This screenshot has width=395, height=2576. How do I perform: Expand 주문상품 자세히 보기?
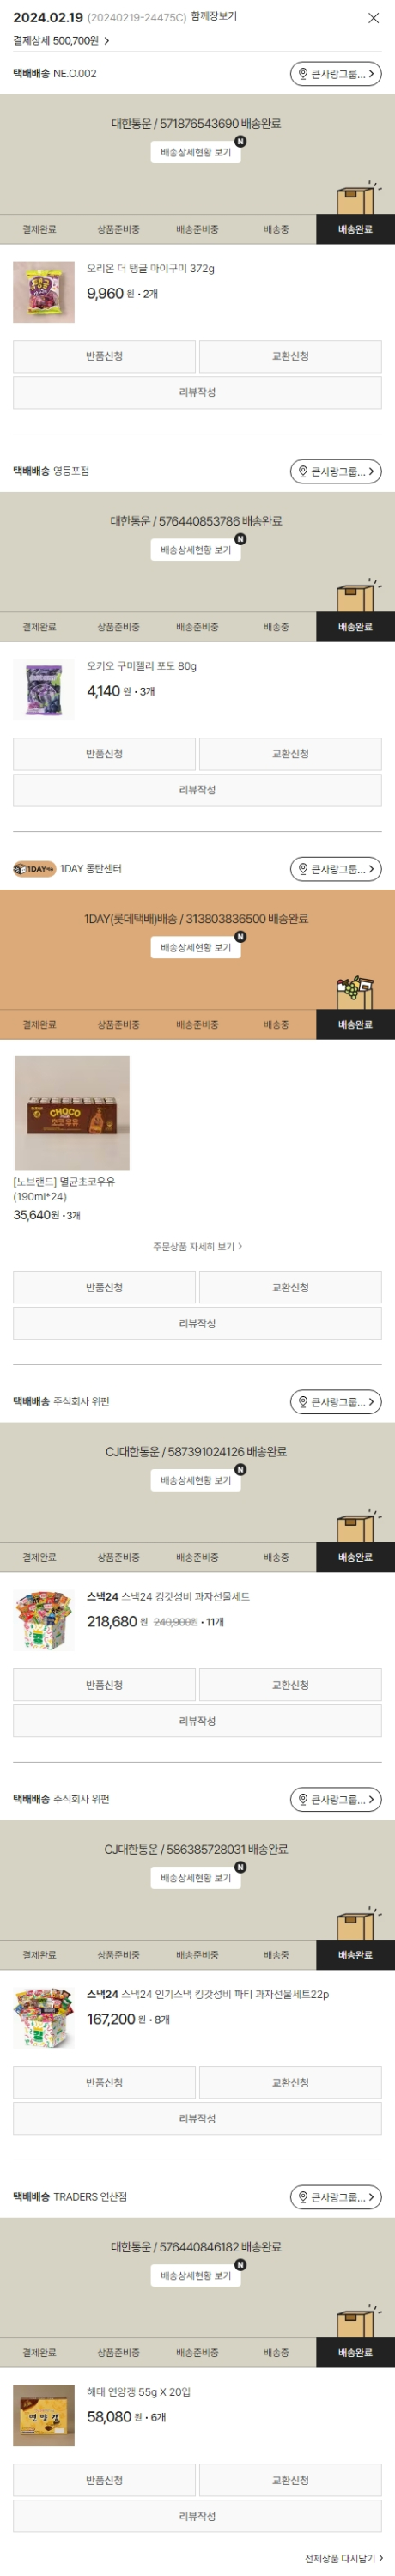(x=197, y=1247)
